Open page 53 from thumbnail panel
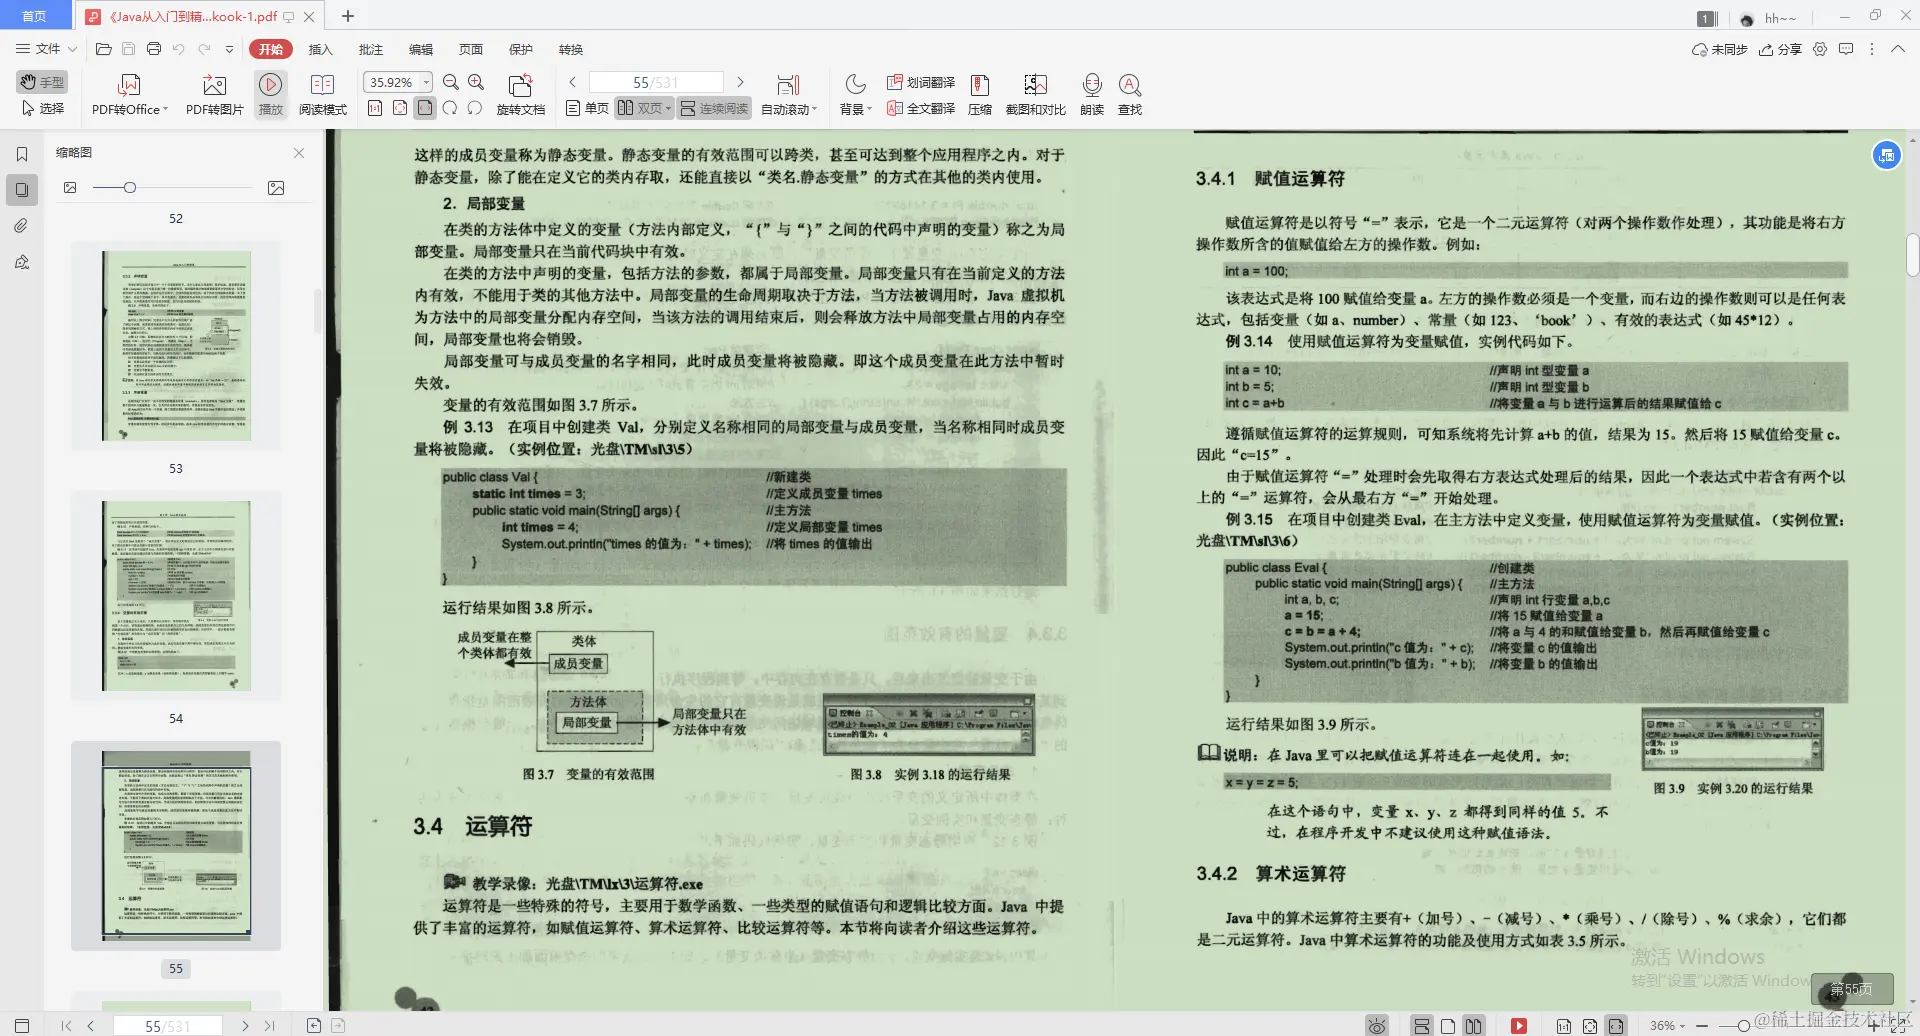 point(176,594)
